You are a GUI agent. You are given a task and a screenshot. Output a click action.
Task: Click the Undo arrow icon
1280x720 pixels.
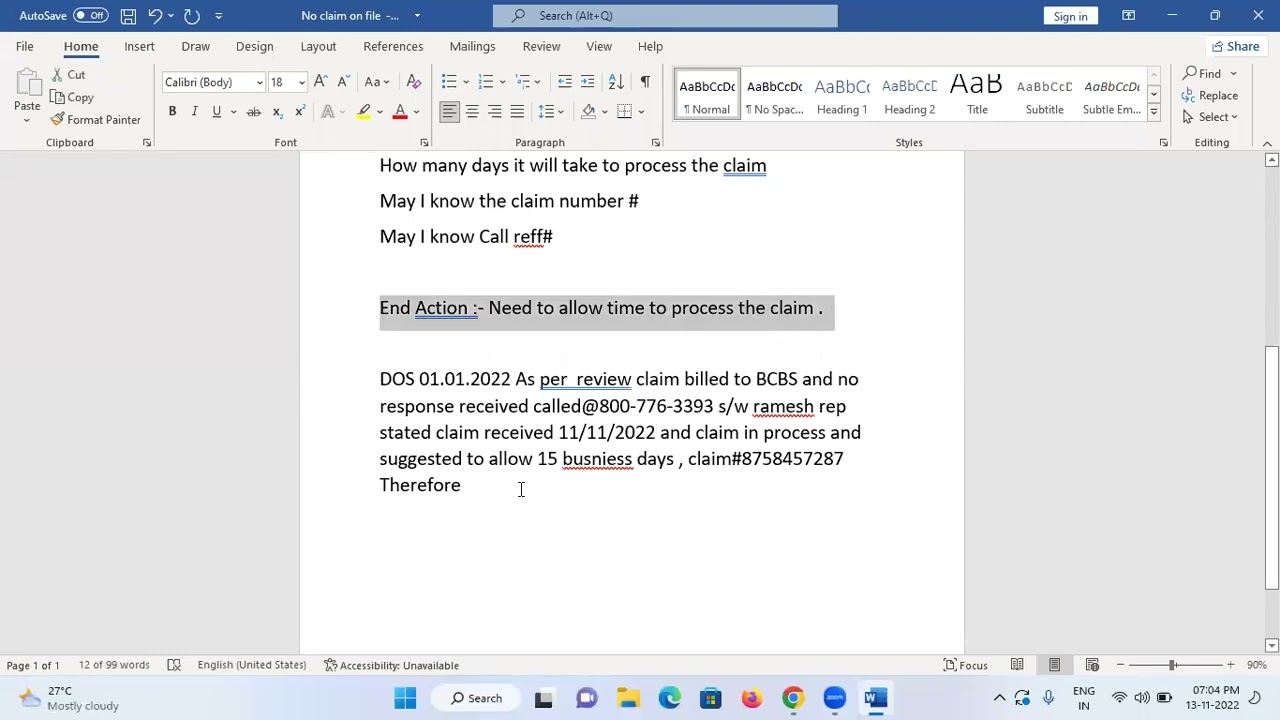pos(155,15)
